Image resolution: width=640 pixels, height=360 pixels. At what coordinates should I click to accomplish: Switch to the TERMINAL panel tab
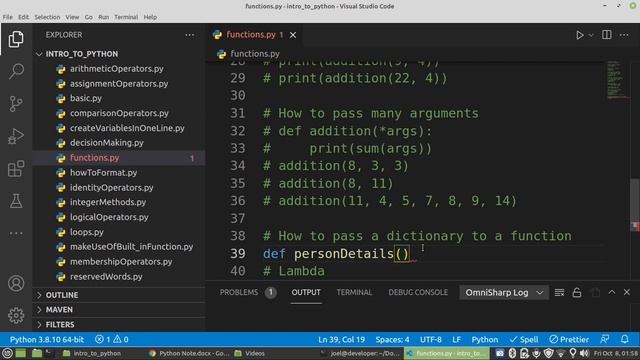click(354, 292)
